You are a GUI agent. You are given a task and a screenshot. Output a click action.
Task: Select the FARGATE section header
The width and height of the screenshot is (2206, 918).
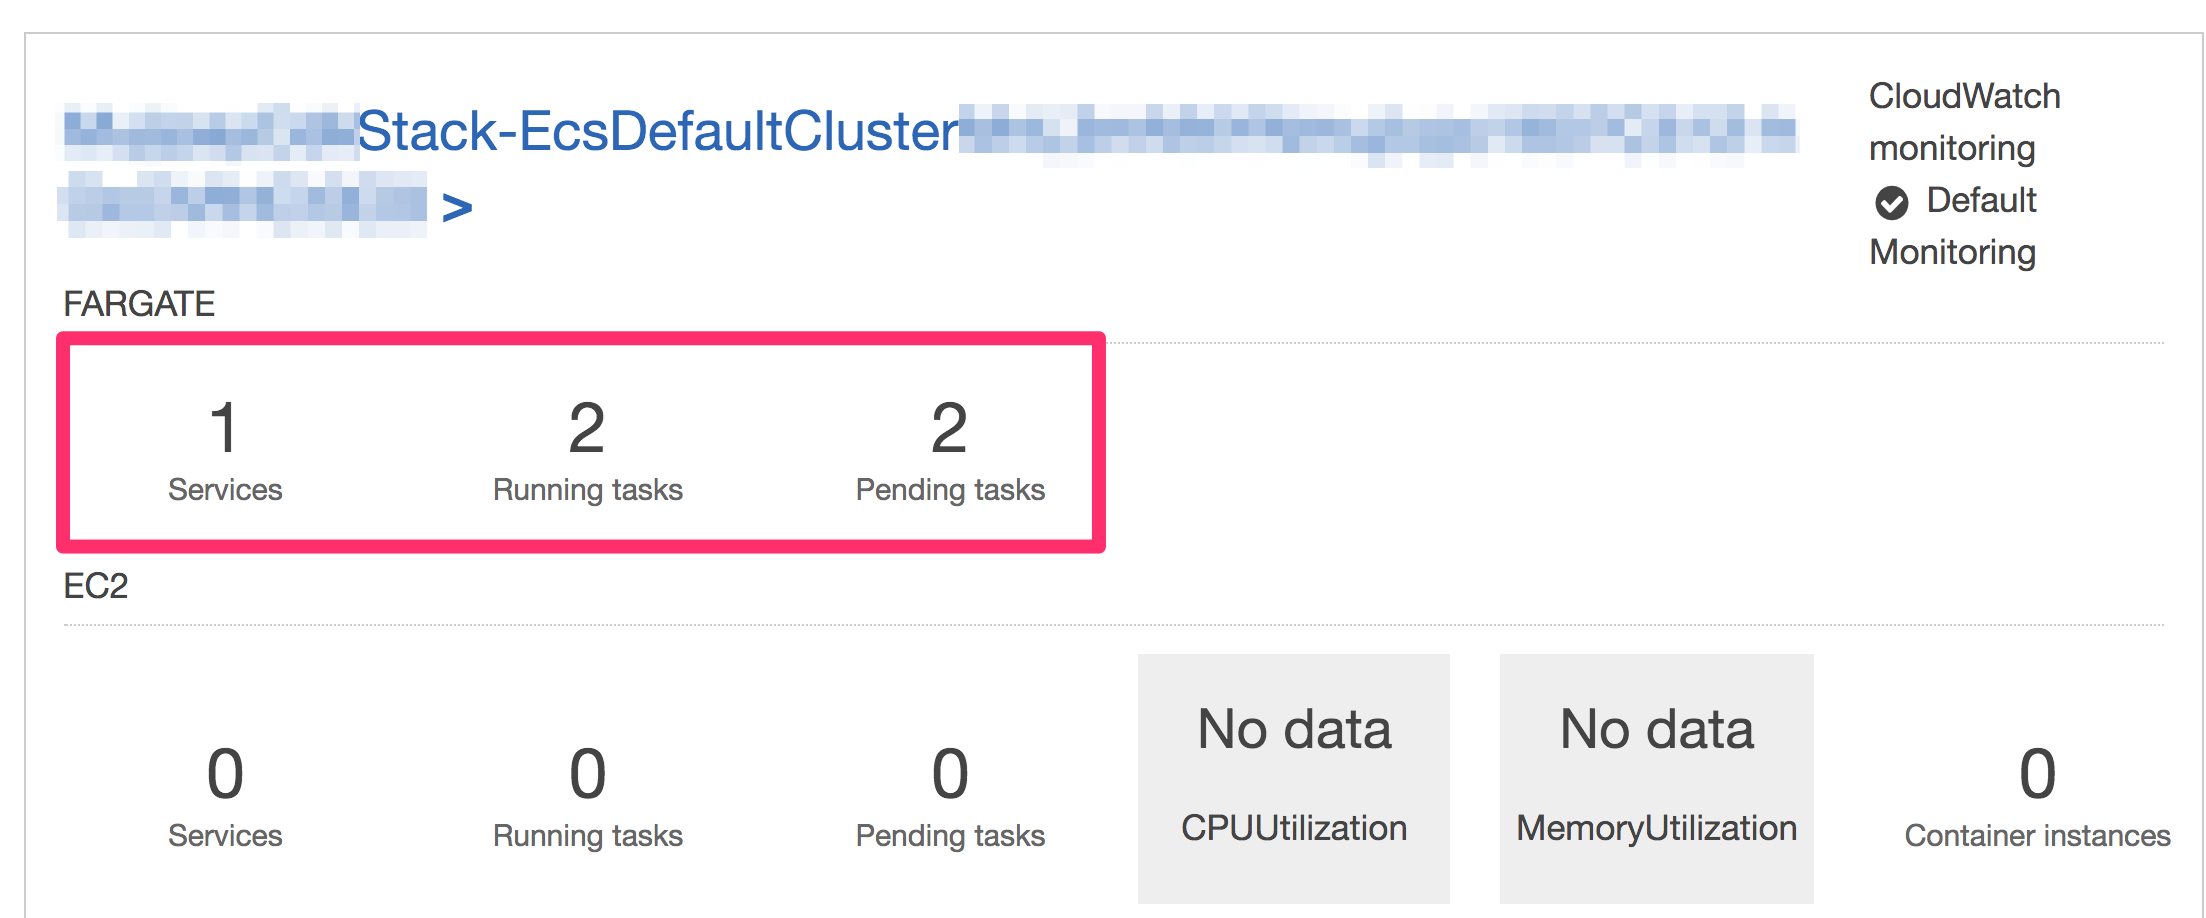(139, 303)
